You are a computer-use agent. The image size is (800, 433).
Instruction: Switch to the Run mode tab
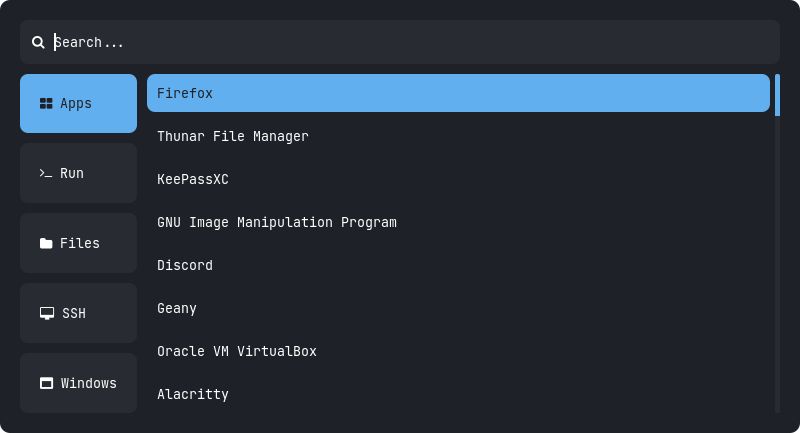[x=78, y=173]
